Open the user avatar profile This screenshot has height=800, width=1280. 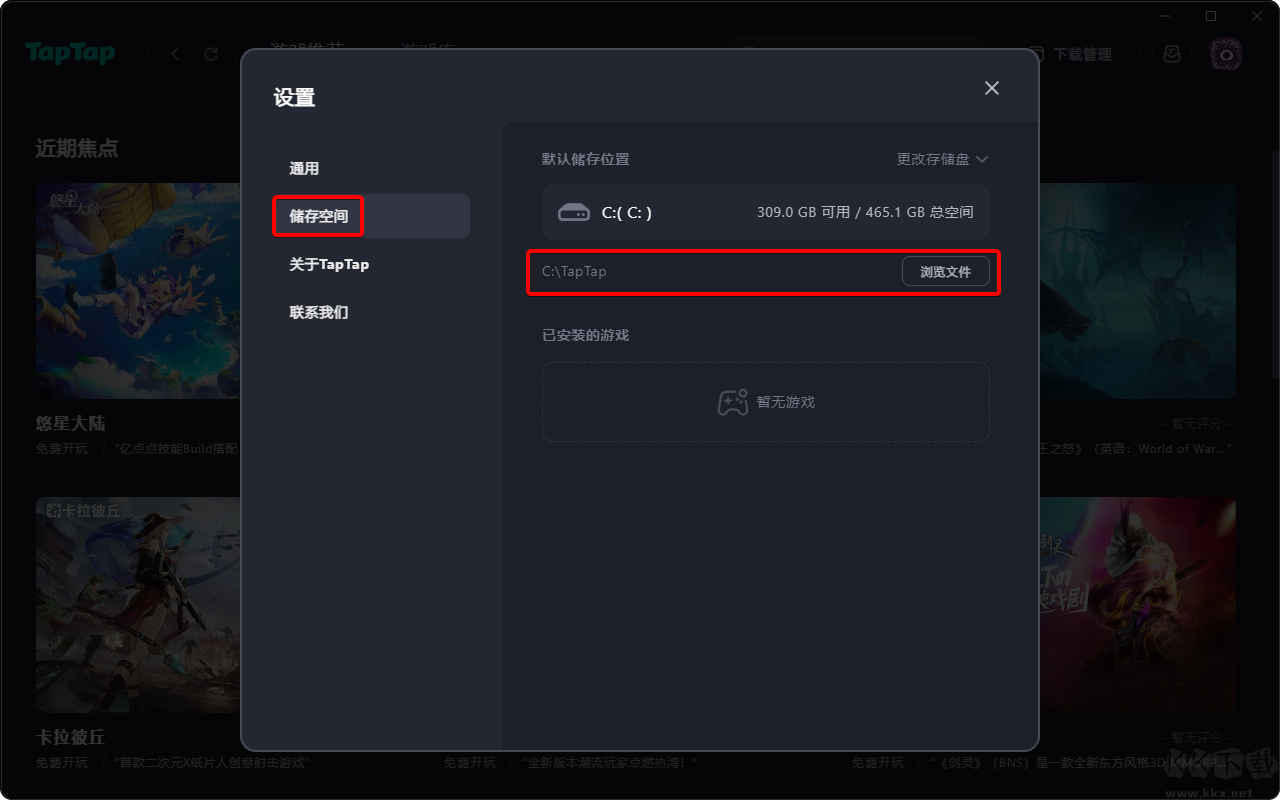click(1226, 54)
